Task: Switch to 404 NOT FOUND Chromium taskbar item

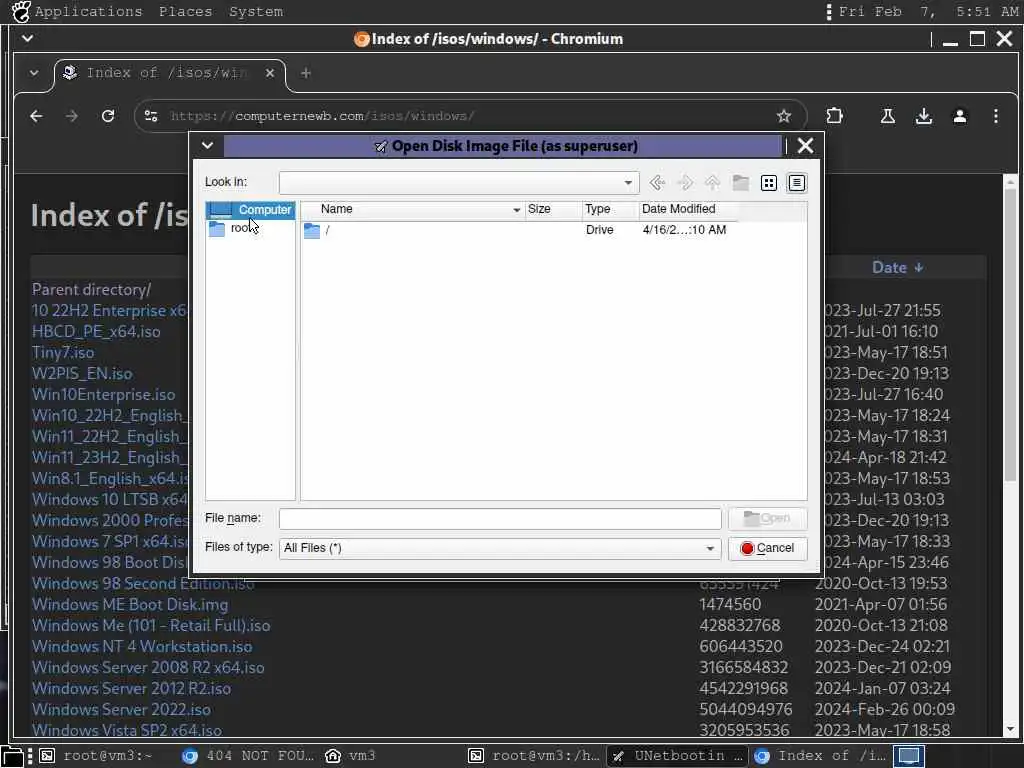Action: pyautogui.click(x=248, y=756)
